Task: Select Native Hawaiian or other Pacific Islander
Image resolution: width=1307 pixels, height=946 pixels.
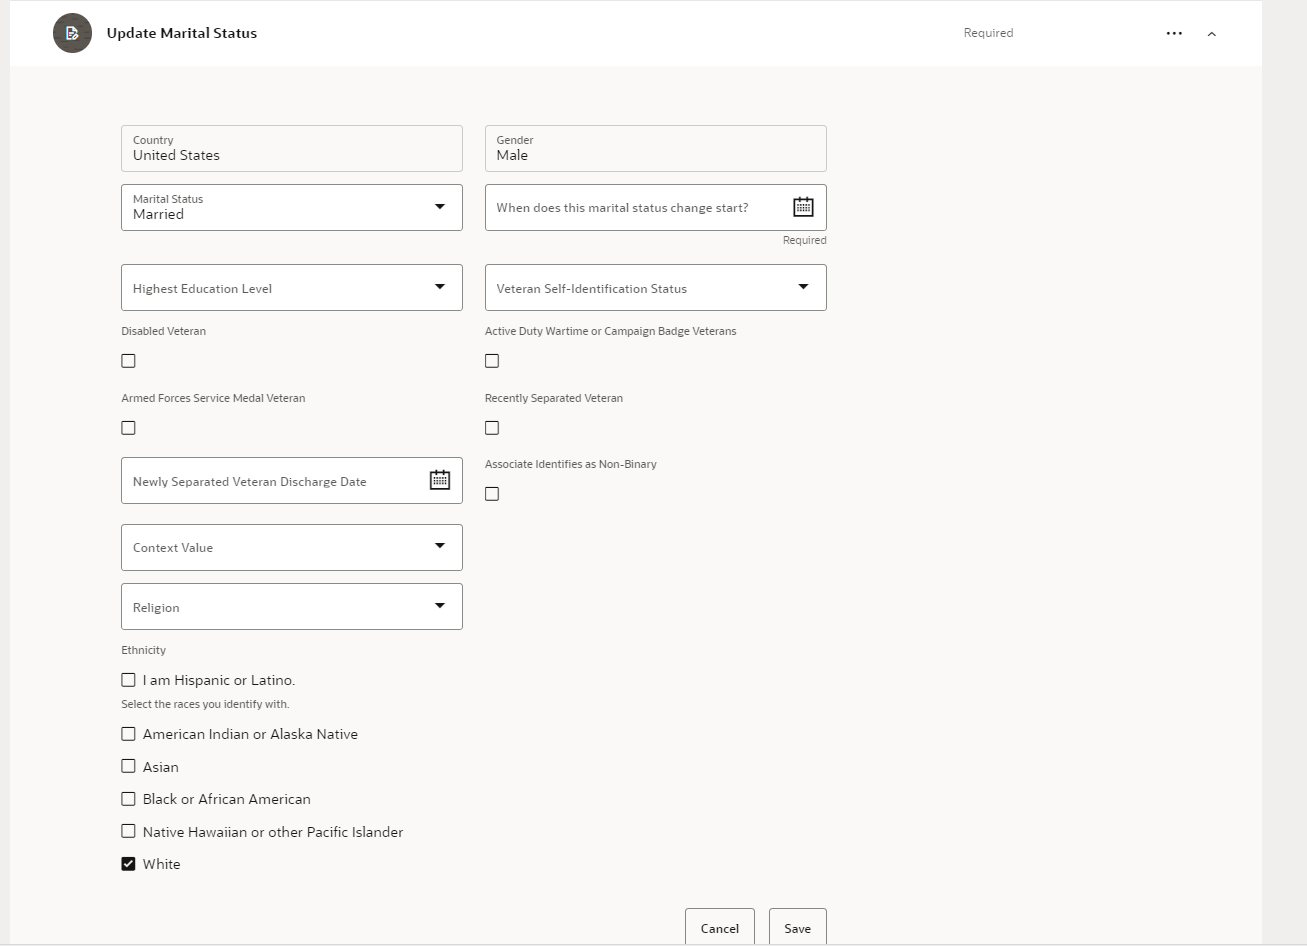Action: 128,831
